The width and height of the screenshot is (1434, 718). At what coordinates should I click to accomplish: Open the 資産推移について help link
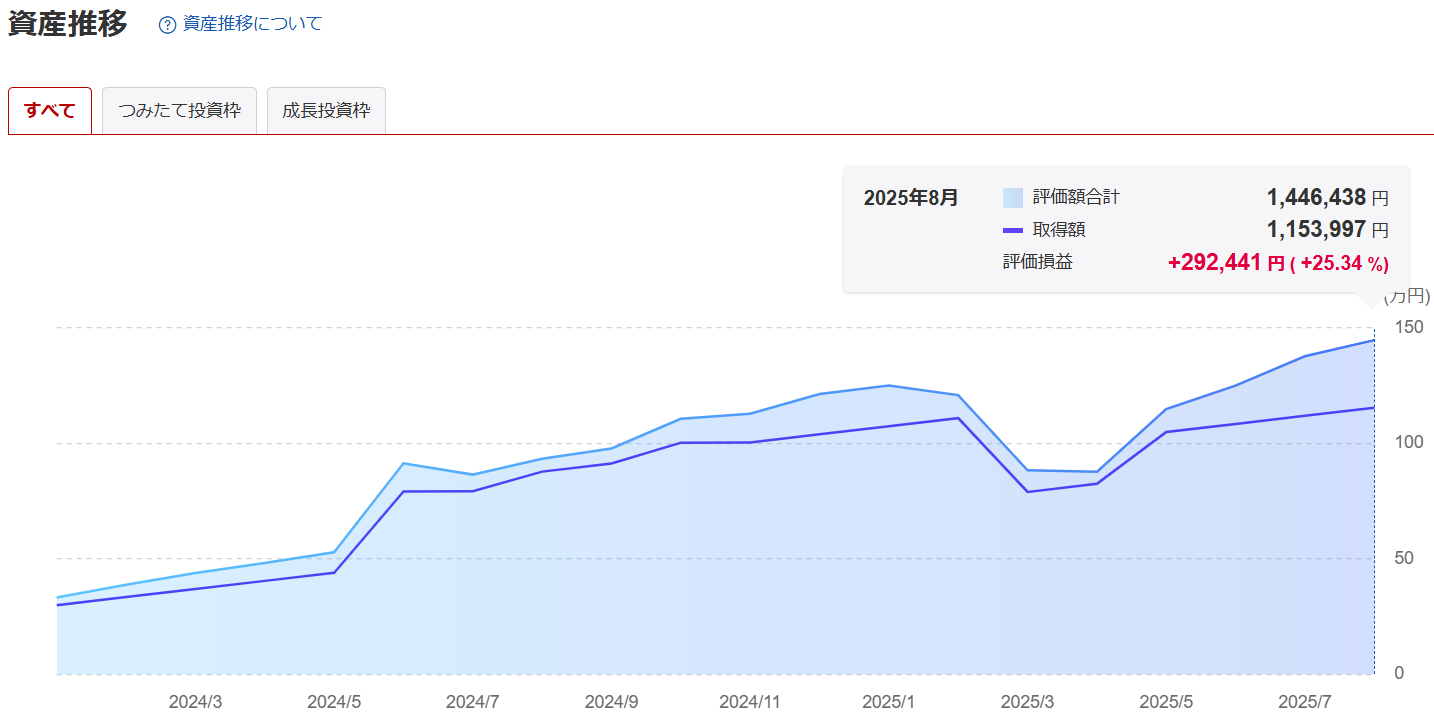252,24
